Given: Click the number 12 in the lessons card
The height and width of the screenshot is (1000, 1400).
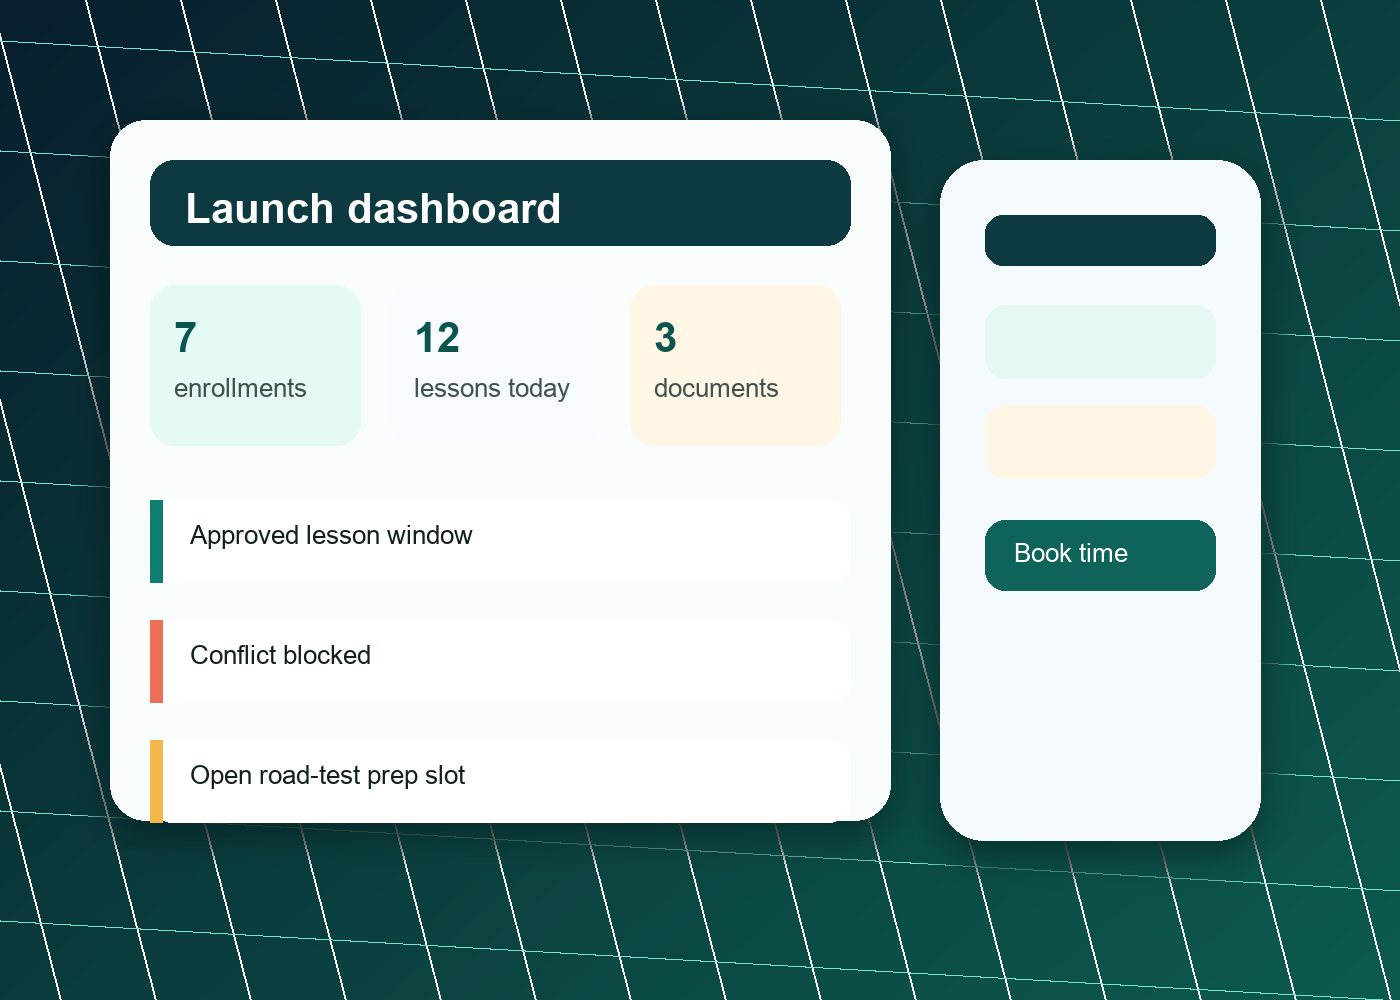Looking at the screenshot, I should point(437,338).
